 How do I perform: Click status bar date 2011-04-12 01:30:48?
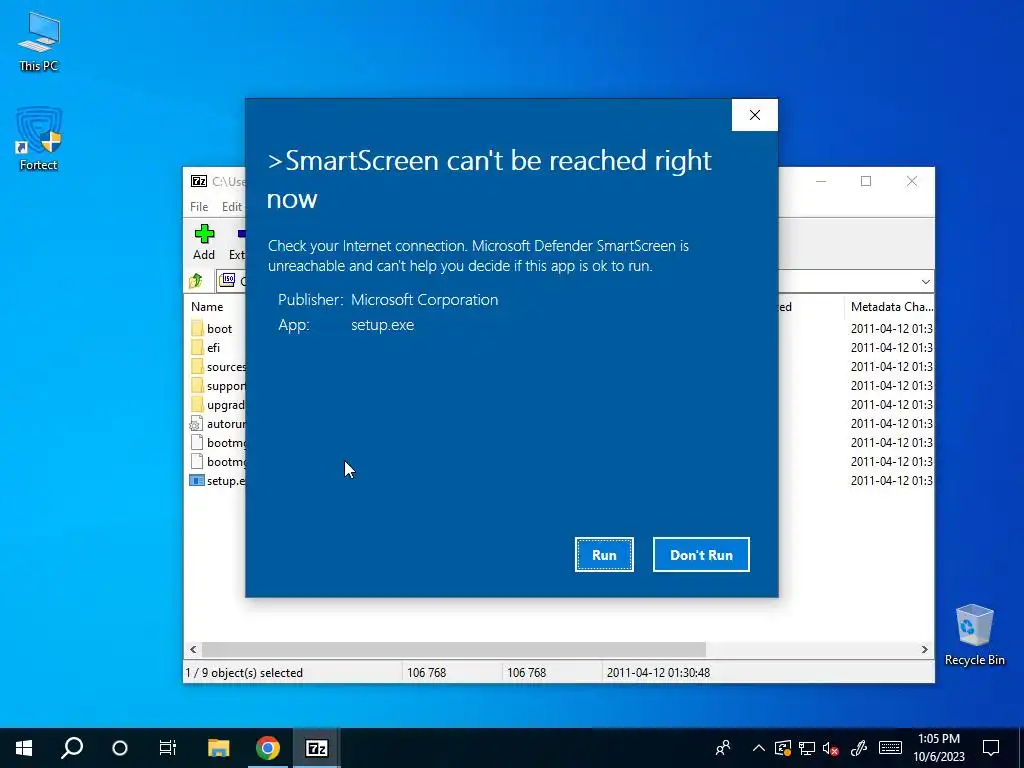(658, 672)
